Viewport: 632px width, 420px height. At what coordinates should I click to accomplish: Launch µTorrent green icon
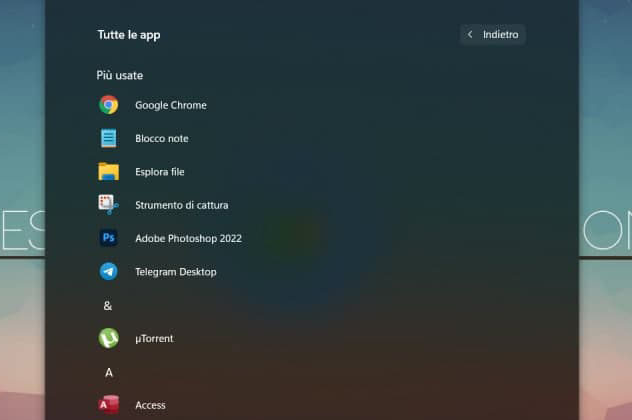pos(108,338)
